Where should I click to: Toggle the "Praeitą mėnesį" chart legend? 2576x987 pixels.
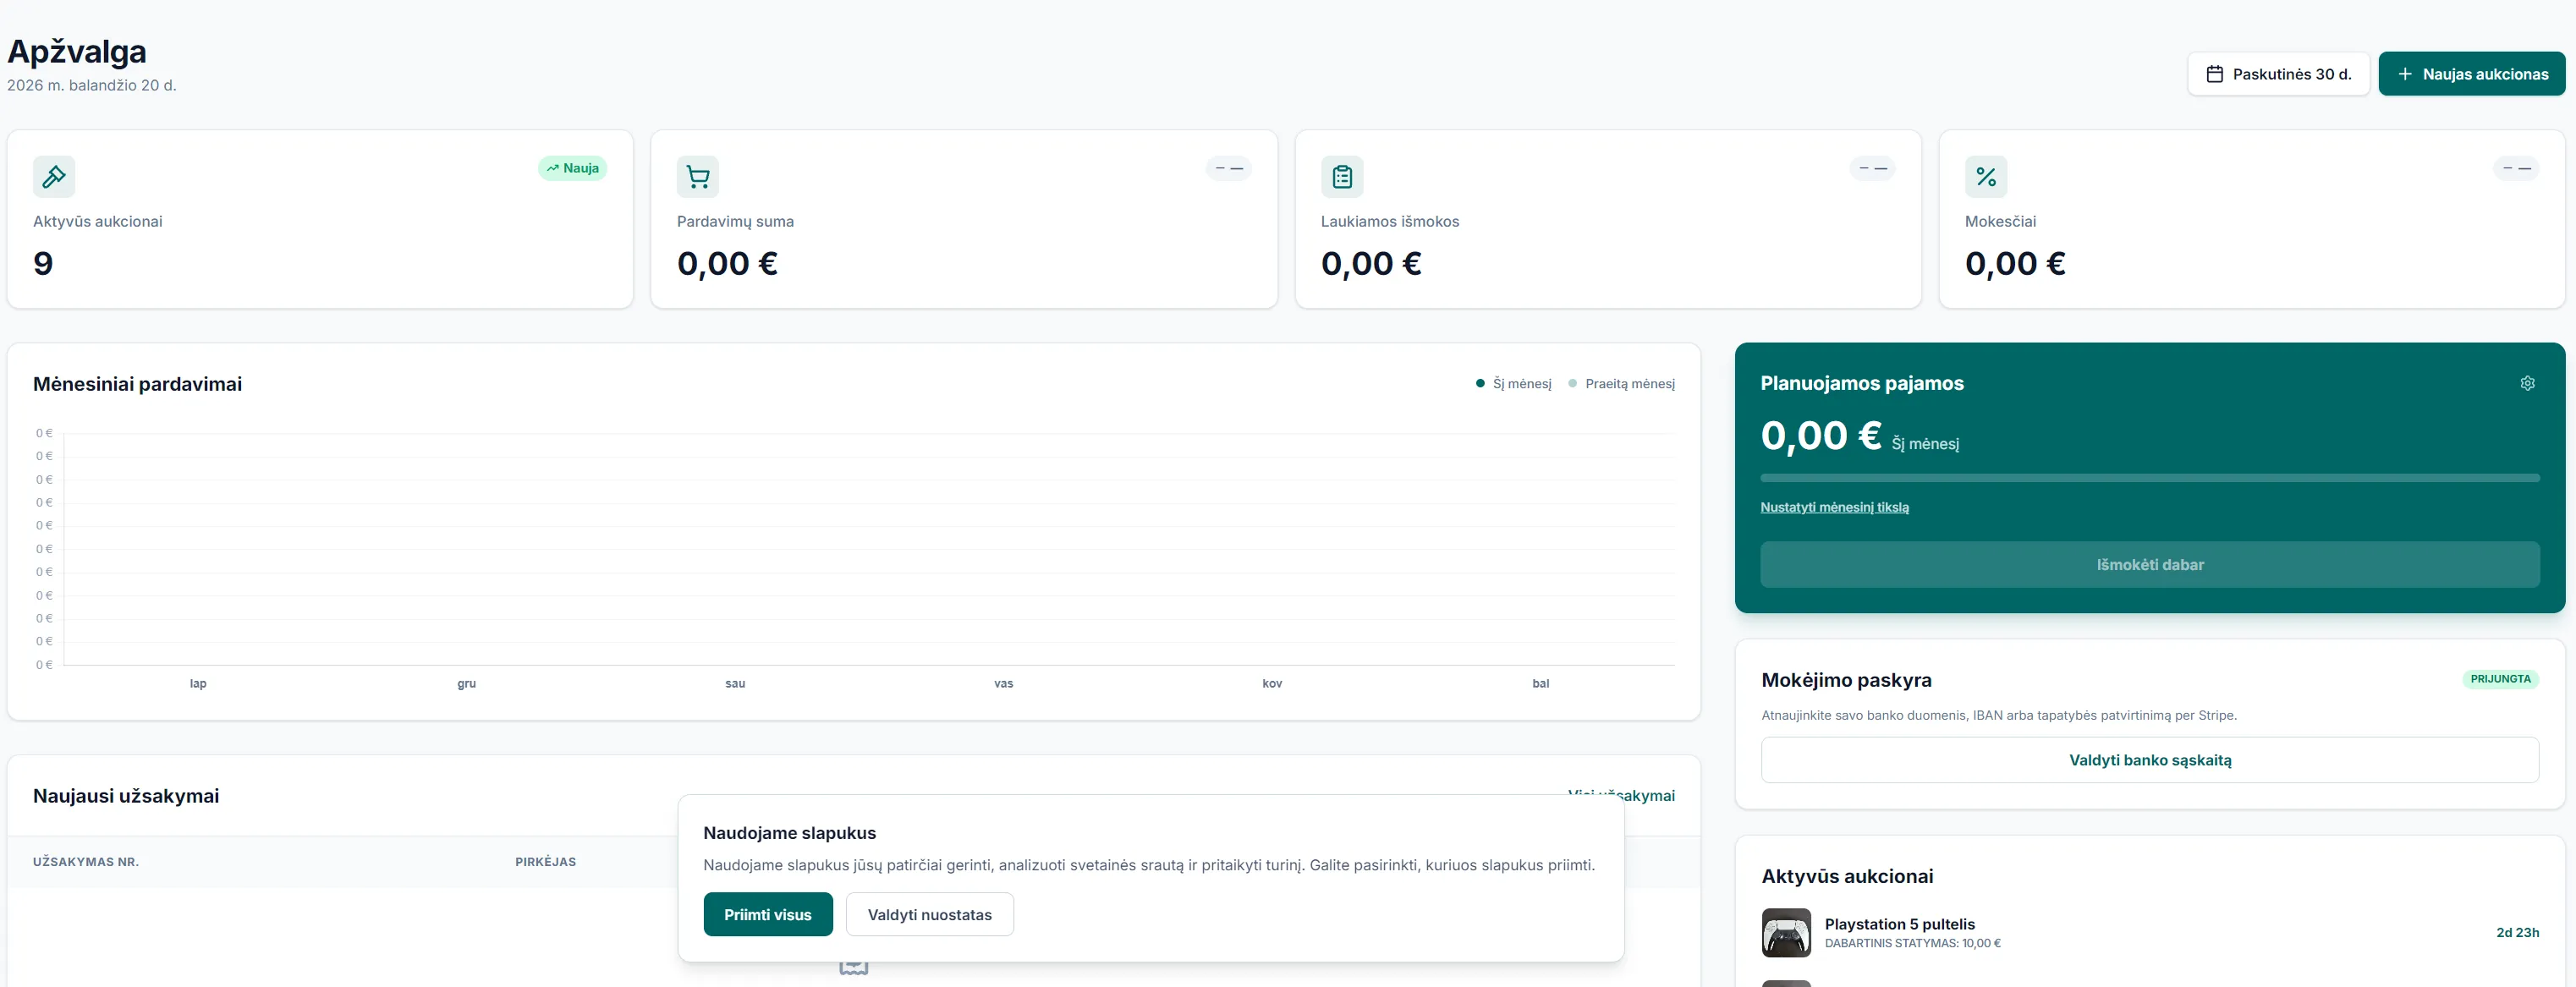[1623, 383]
